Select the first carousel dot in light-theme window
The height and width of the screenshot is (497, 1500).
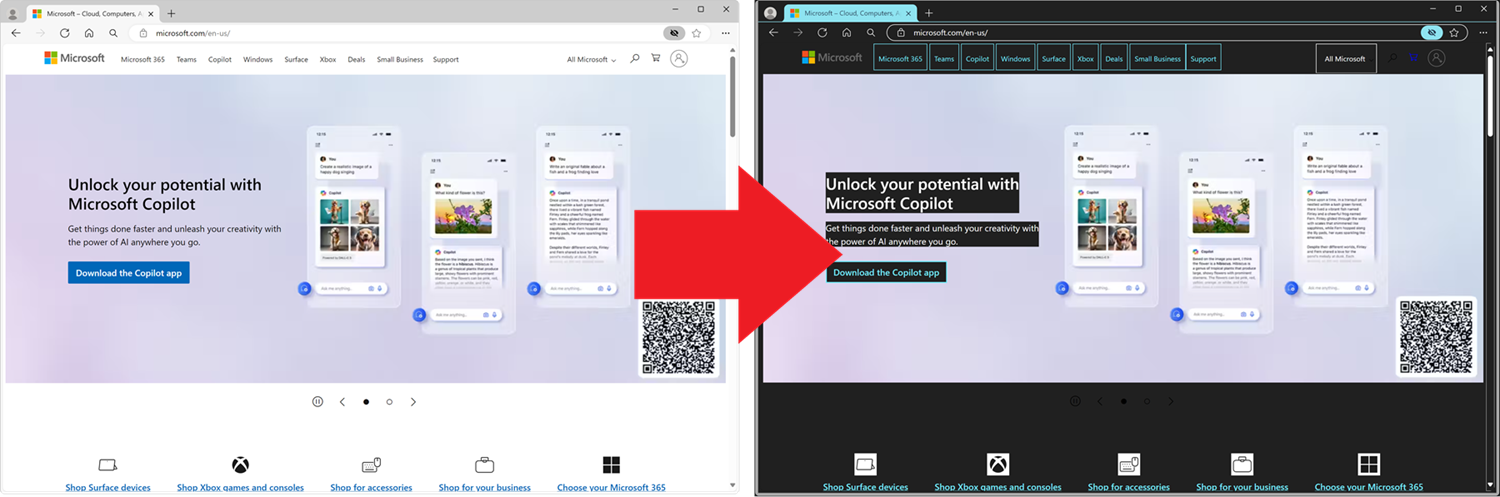[366, 401]
